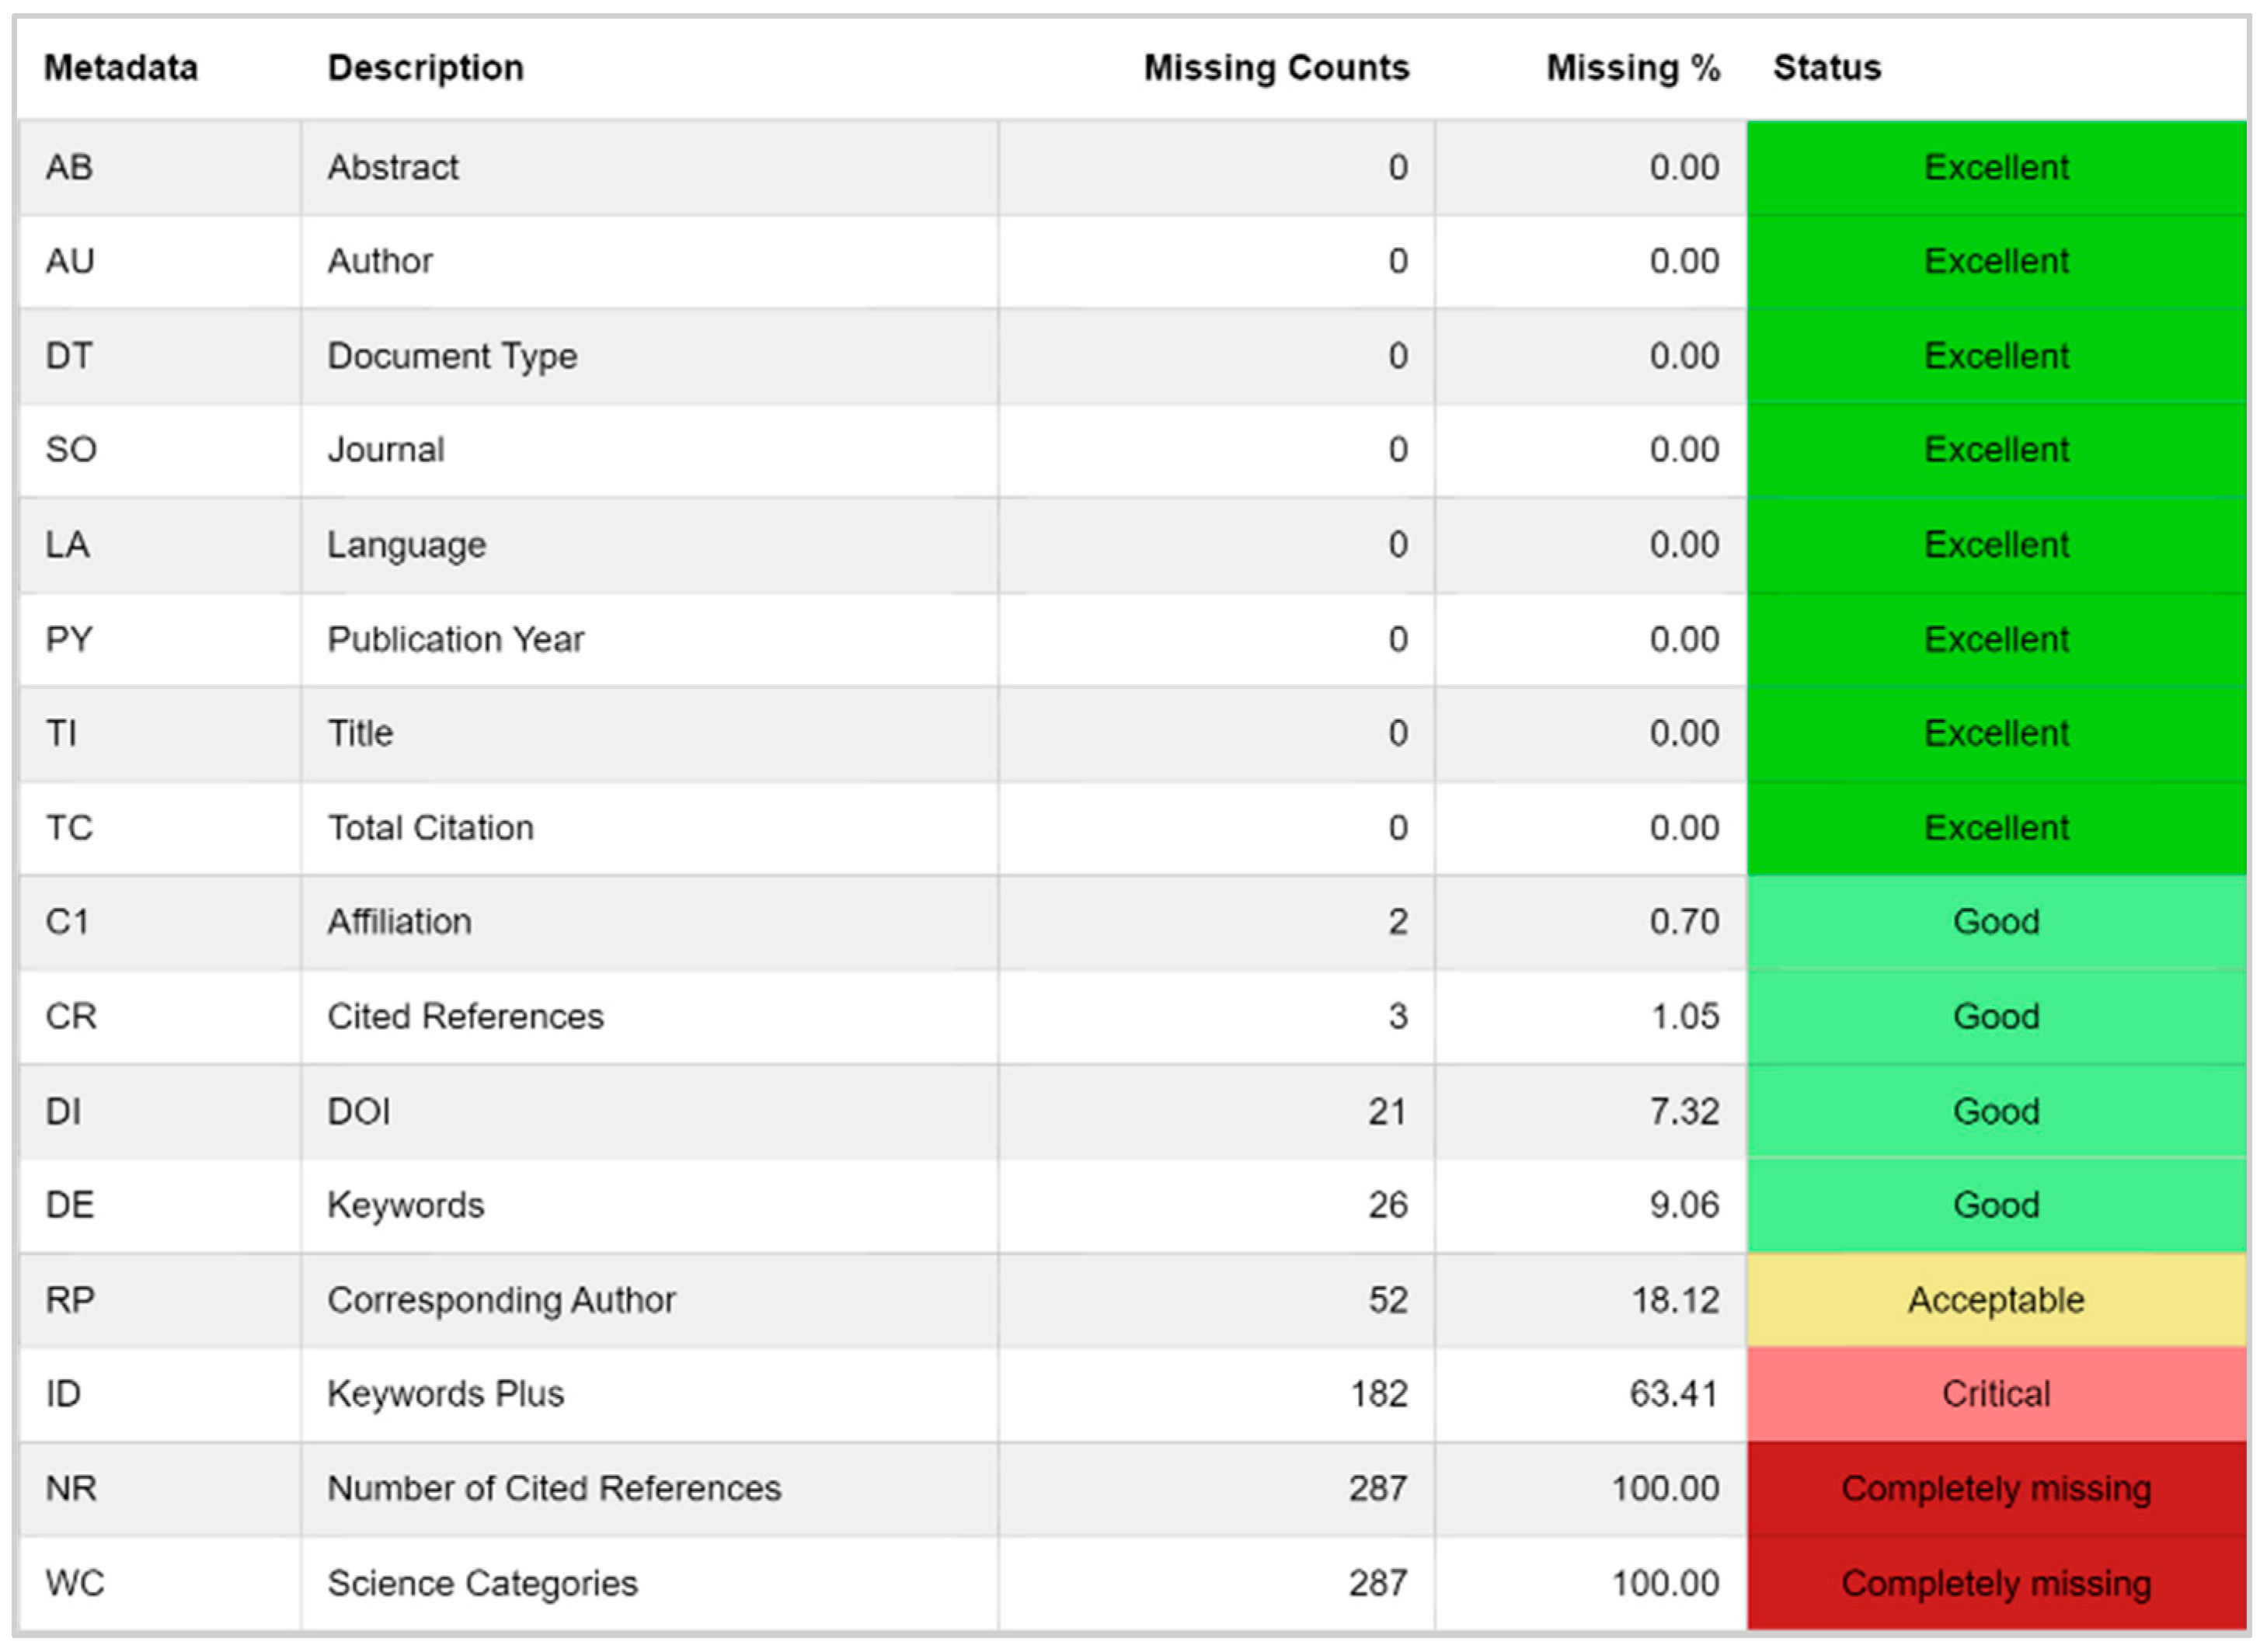Click the Good status for Affiliation

tap(1996, 922)
